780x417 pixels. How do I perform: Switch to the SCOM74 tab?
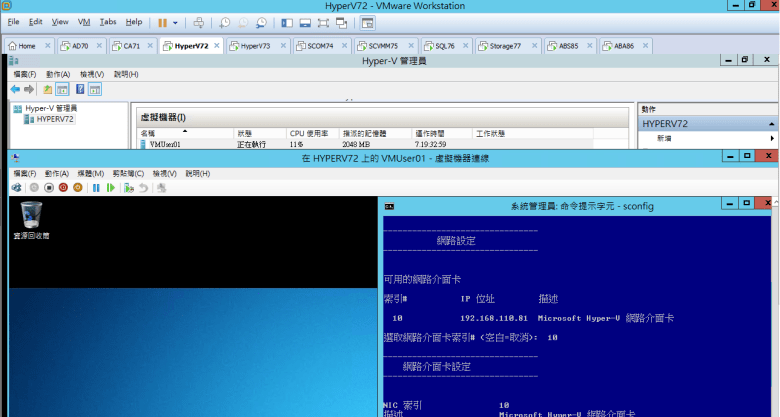click(322, 46)
